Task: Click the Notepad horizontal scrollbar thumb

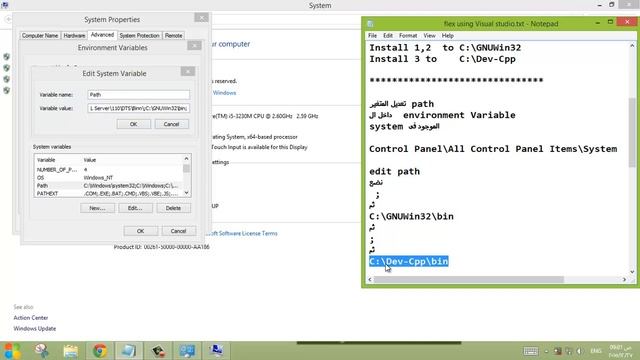Action: 469,280
